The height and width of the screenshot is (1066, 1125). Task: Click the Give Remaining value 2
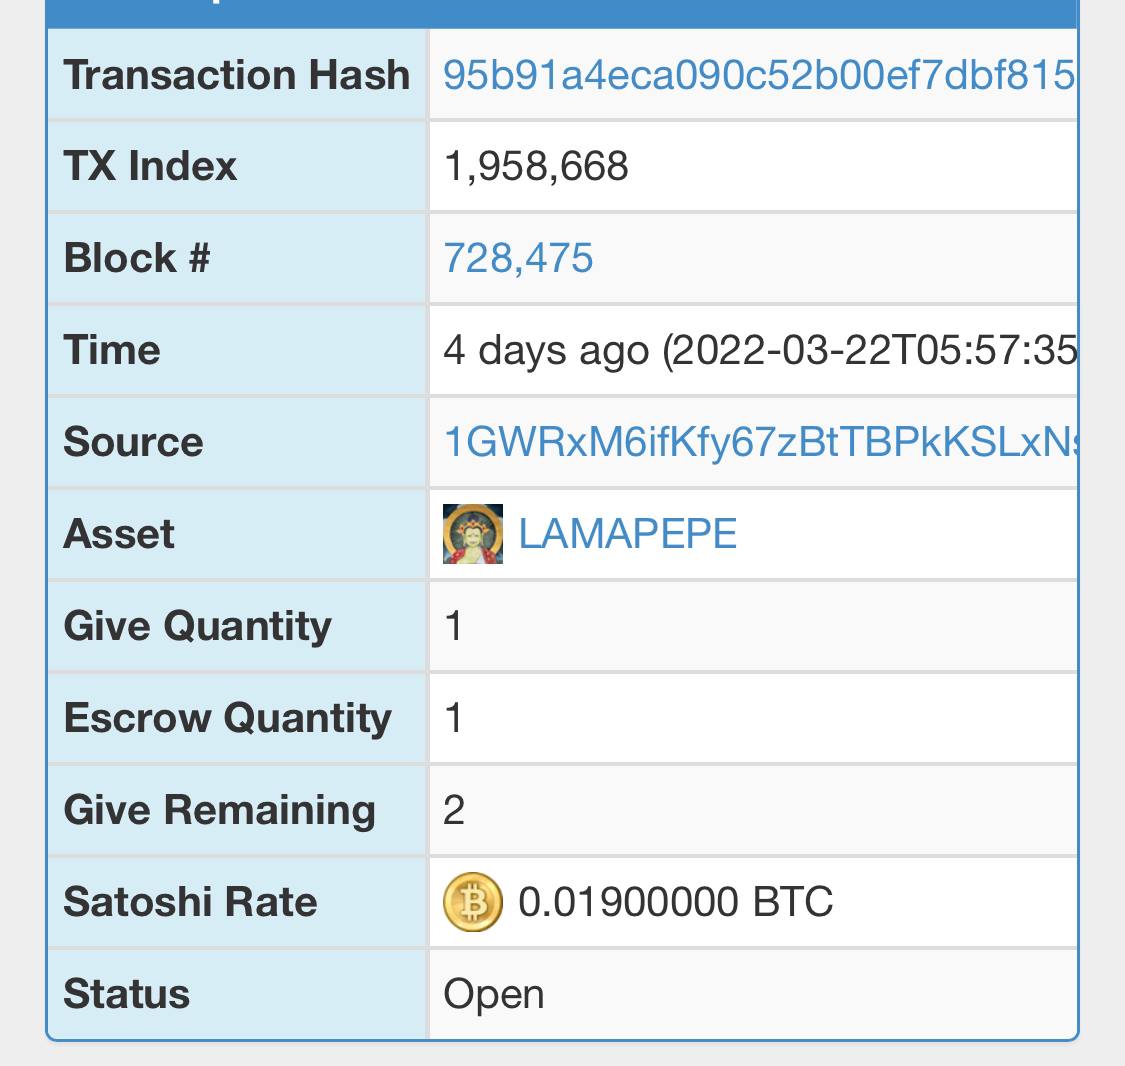point(453,810)
